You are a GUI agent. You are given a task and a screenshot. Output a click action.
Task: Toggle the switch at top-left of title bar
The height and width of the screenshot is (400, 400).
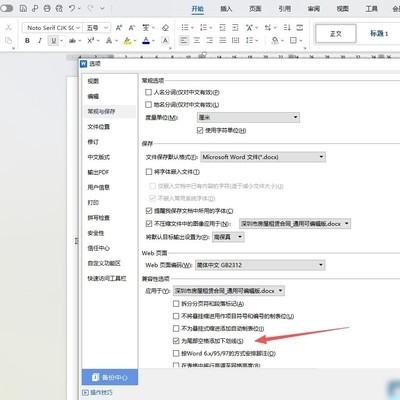[x=6, y=8]
